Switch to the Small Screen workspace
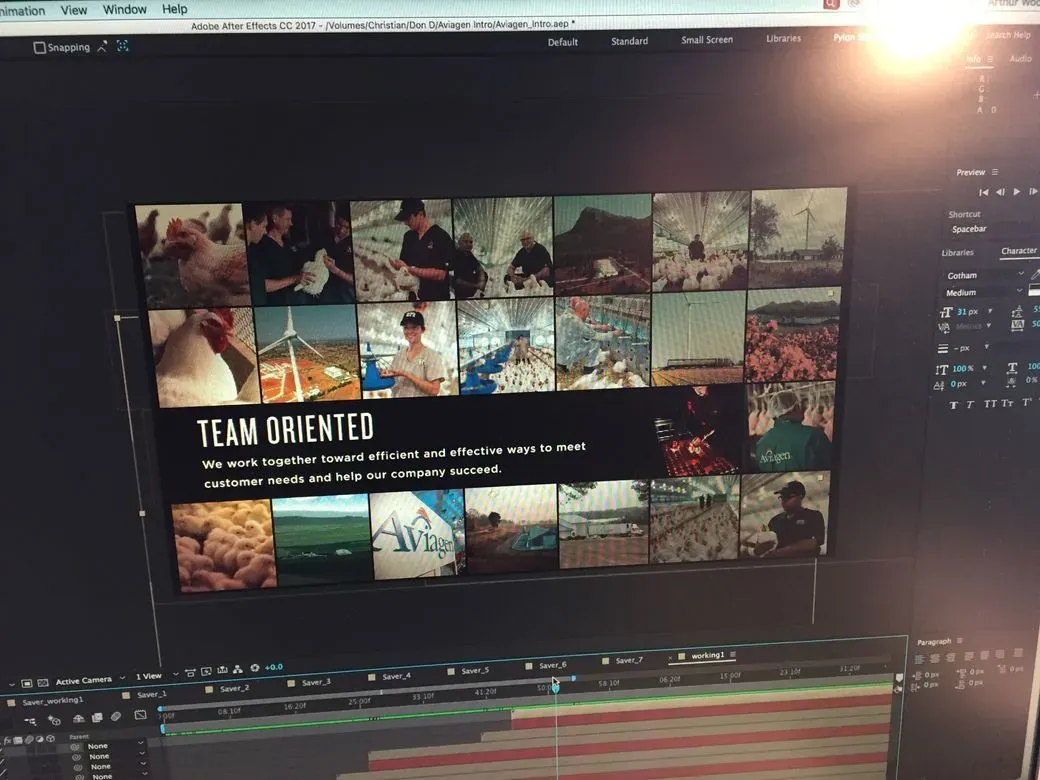Image resolution: width=1040 pixels, height=780 pixels. click(706, 41)
